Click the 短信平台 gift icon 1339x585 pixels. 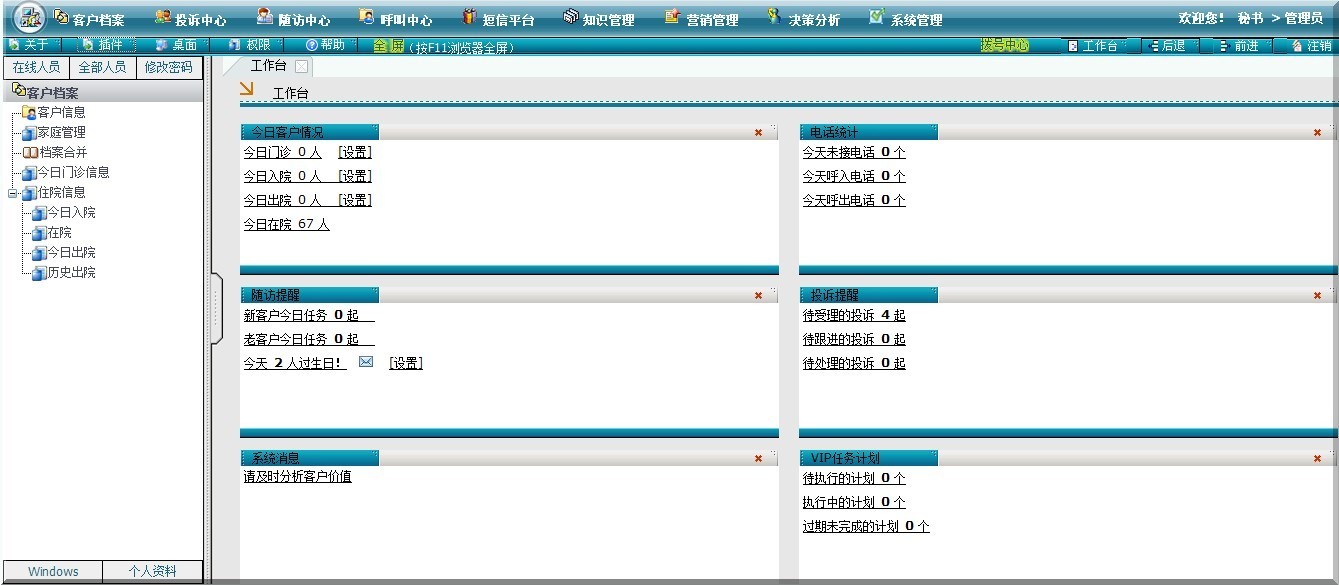click(x=469, y=17)
